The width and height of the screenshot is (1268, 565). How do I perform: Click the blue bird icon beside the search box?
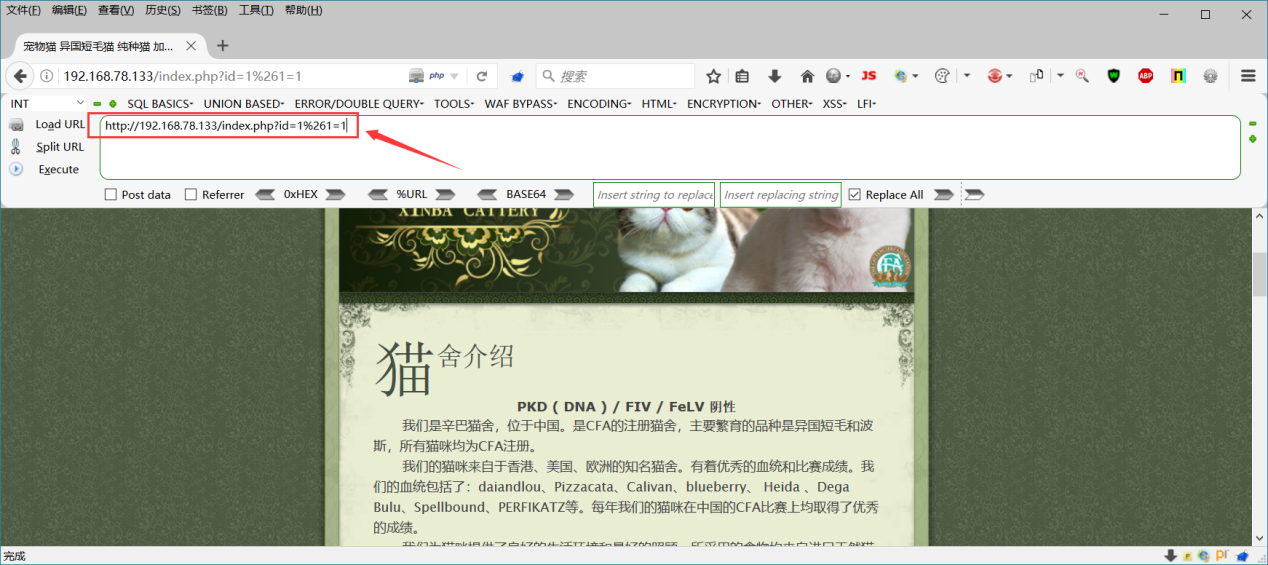(518, 76)
